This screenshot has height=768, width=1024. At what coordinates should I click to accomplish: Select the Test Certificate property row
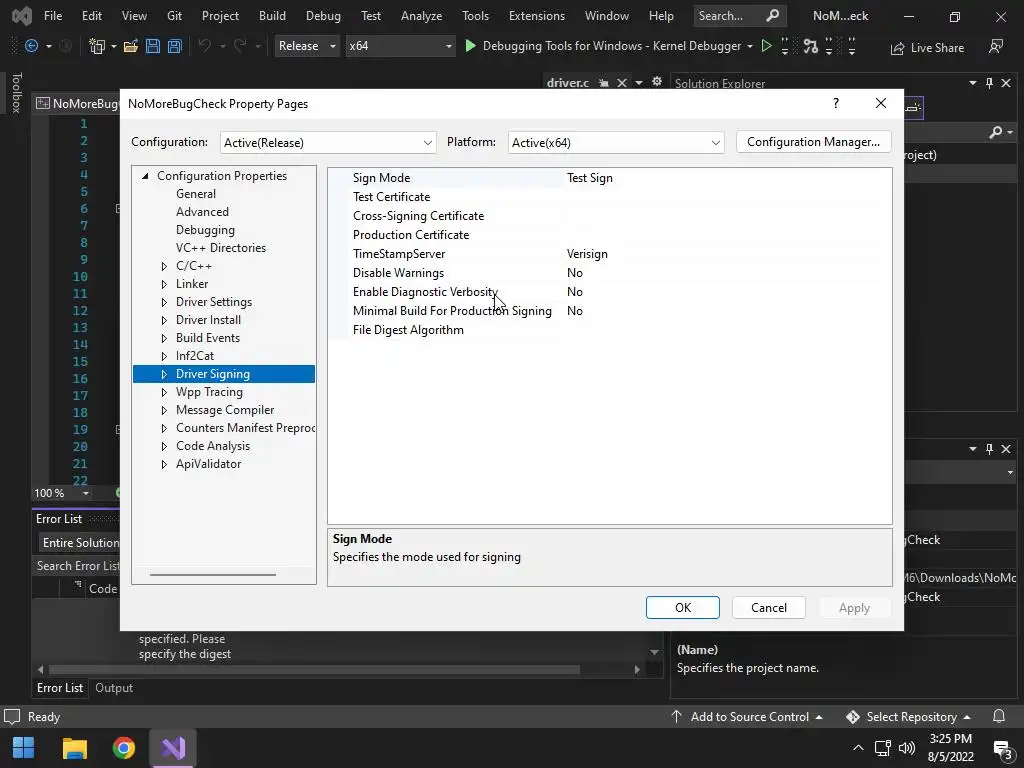click(x=610, y=197)
